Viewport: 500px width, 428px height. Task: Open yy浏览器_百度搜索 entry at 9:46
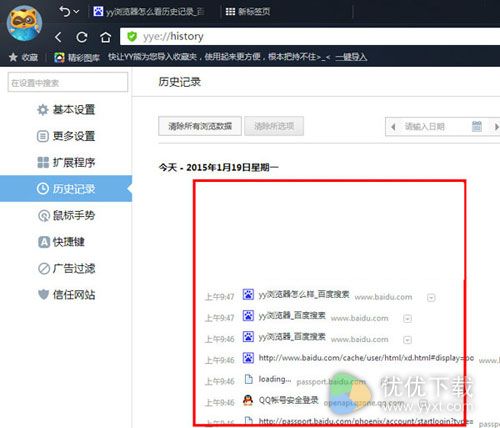(292, 337)
